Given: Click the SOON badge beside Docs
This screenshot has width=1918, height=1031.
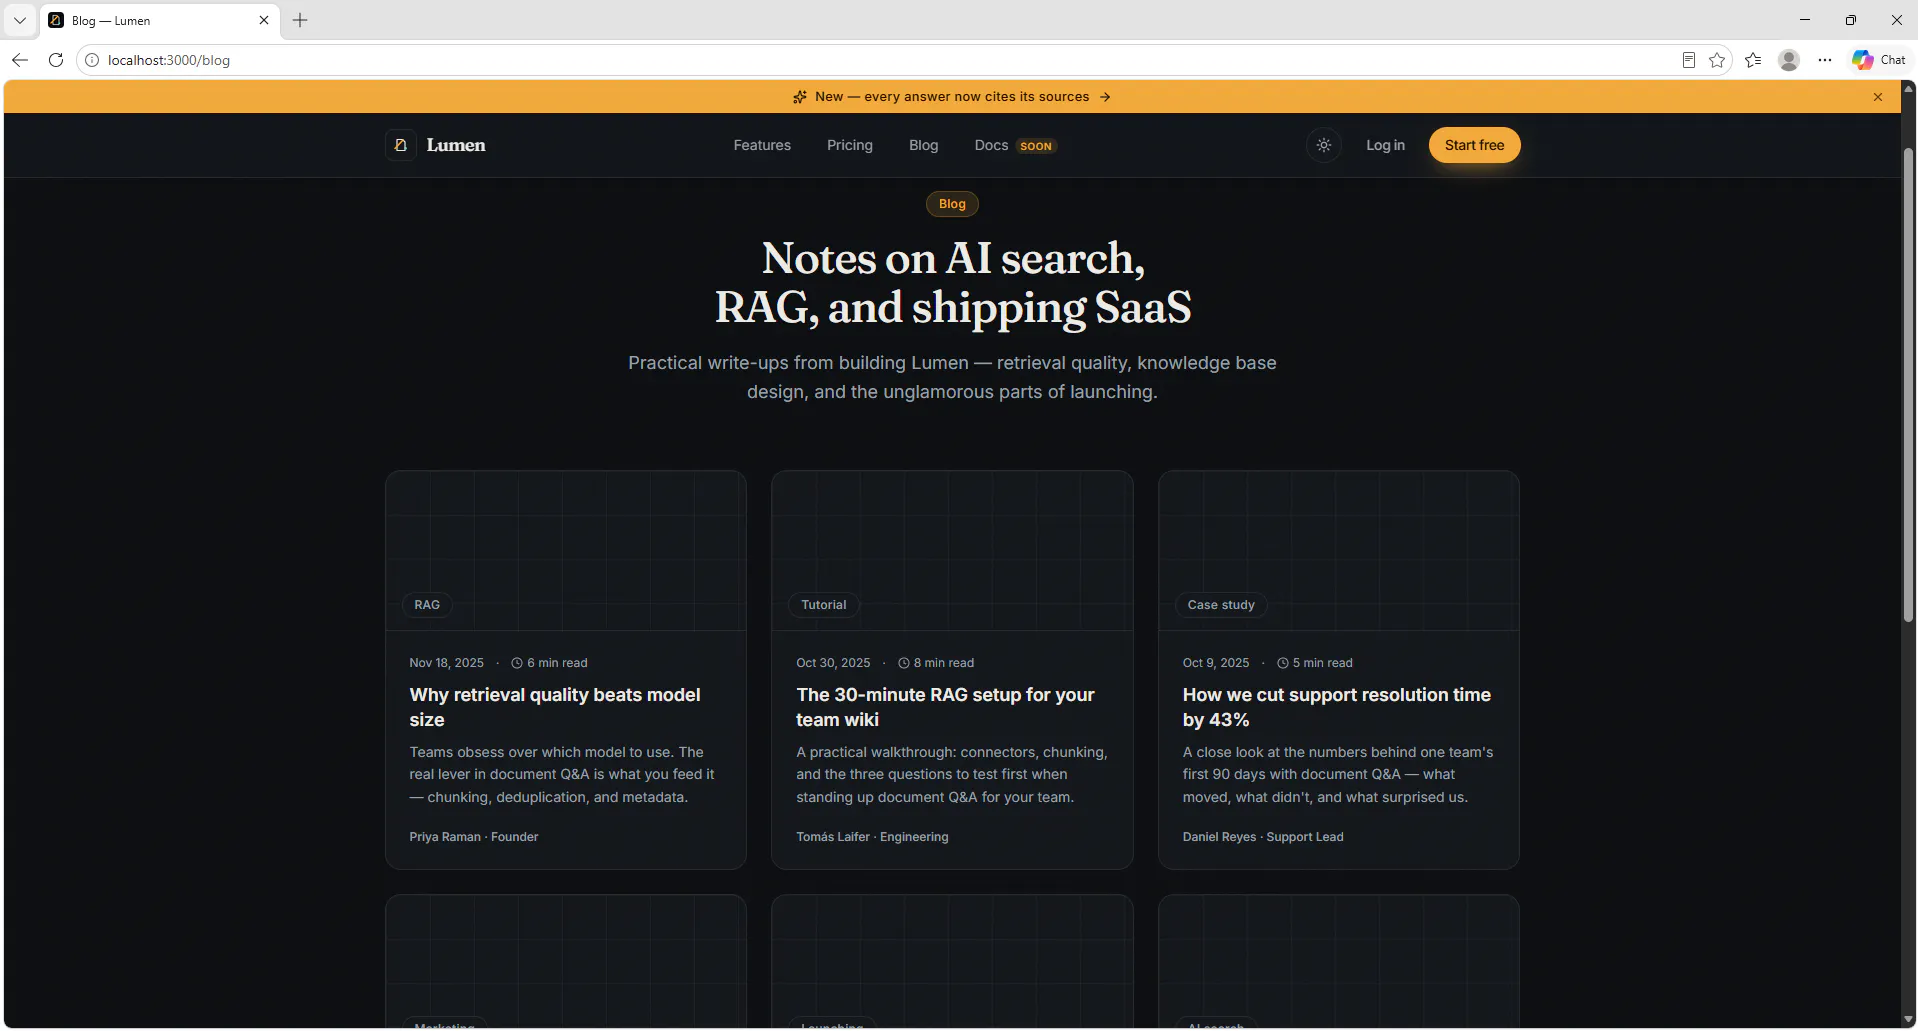Looking at the screenshot, I should point(1036,146).
